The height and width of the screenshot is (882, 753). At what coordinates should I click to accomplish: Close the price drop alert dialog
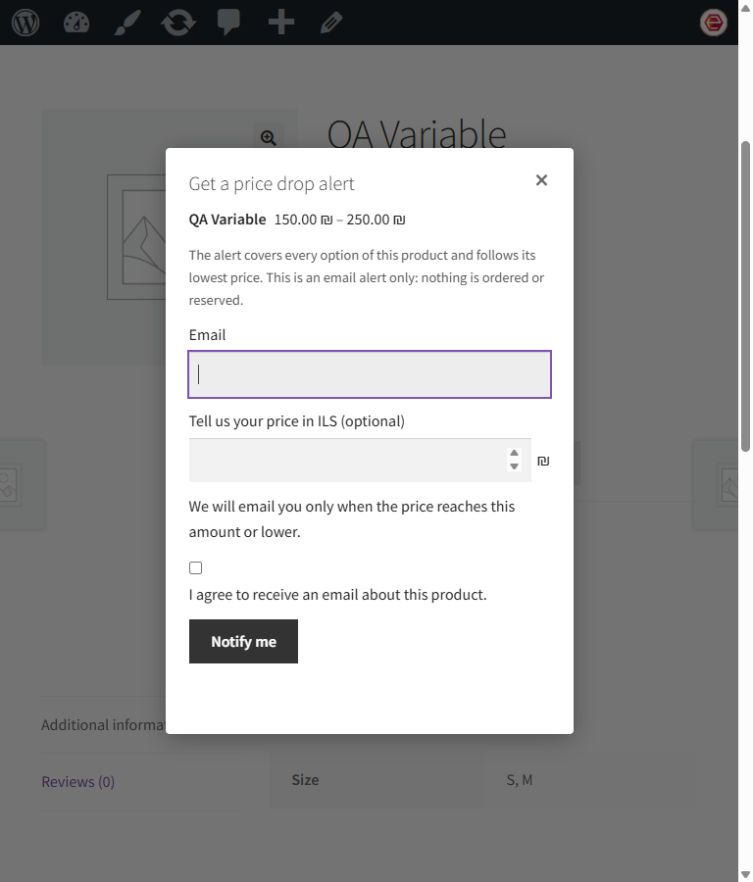click(x=541, y=180)
